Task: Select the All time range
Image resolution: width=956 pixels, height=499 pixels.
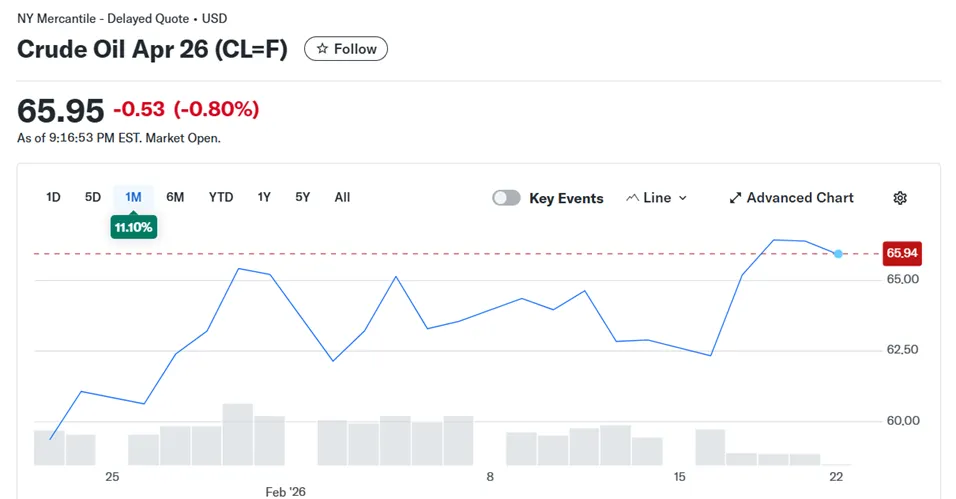Action: point(342,197)
